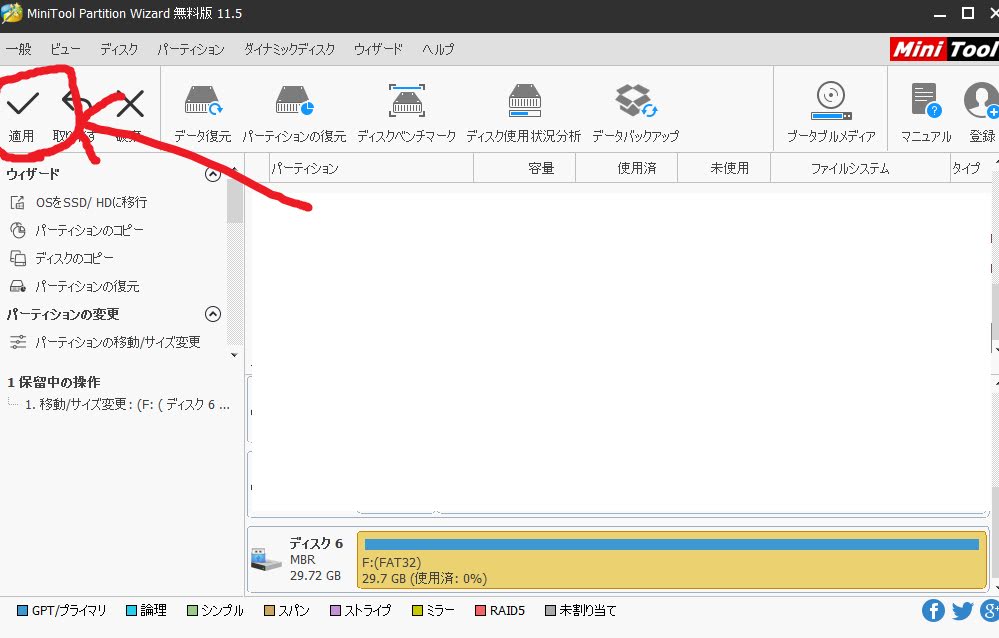Click the 登録 register icon
Screen dimensions: 999x638
pyautogui.click(x=982, y=101)
